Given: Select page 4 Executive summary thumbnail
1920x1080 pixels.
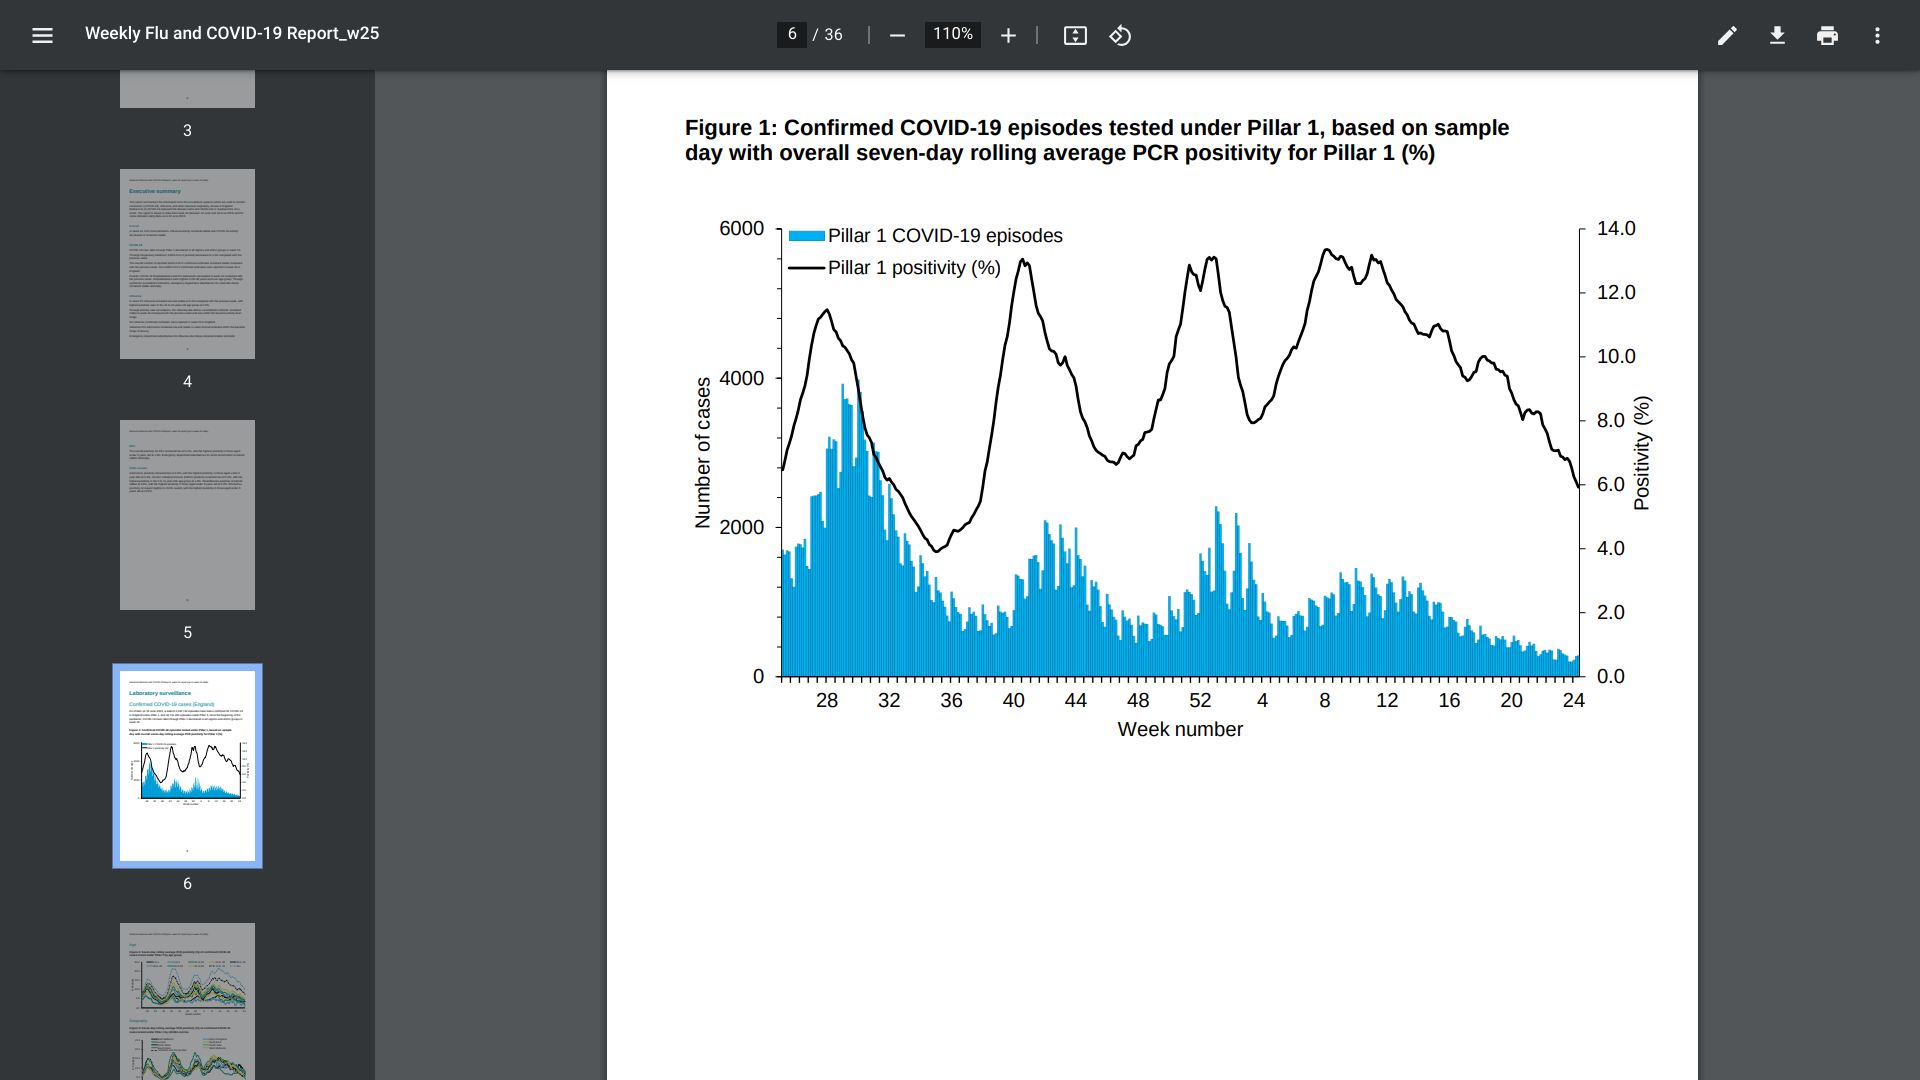Looking at the screenshot, I should pos(187,264).
